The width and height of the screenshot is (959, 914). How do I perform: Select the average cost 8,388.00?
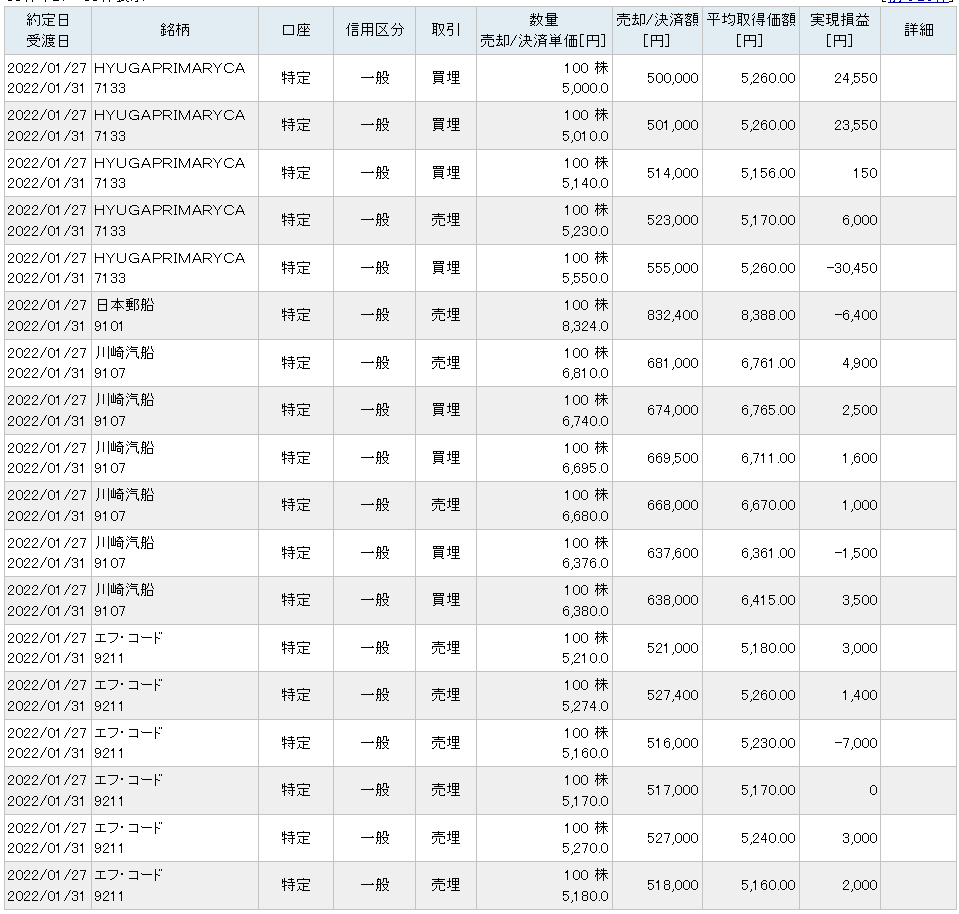click(768, 315)
